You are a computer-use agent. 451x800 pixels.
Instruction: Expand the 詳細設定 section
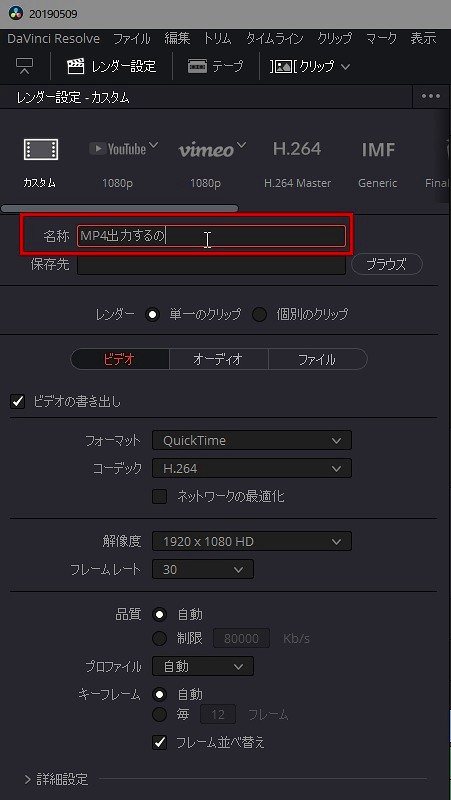point(57,779)
